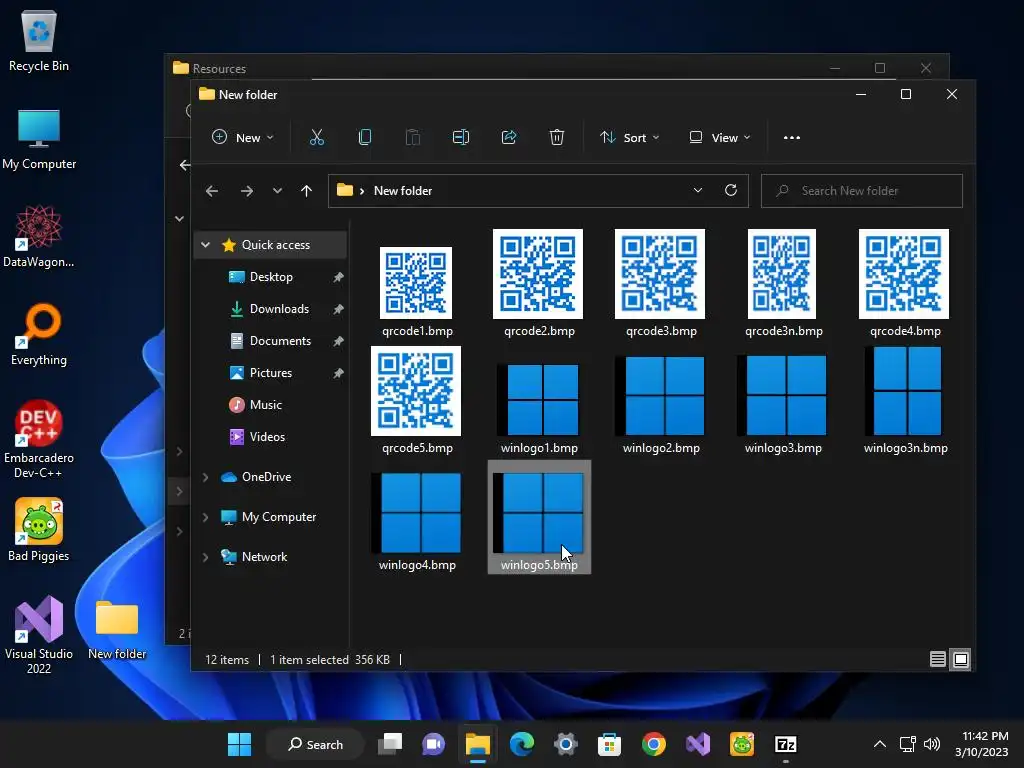
Task: Expand address bar history dropdown
Action: (x=697, y=190)
